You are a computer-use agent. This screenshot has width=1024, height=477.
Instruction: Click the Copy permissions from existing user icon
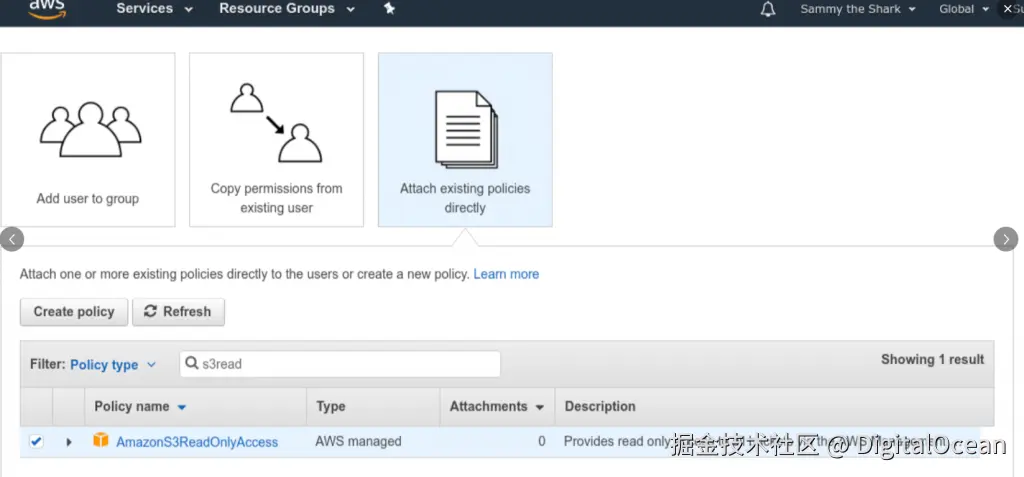tap(276, 124)
